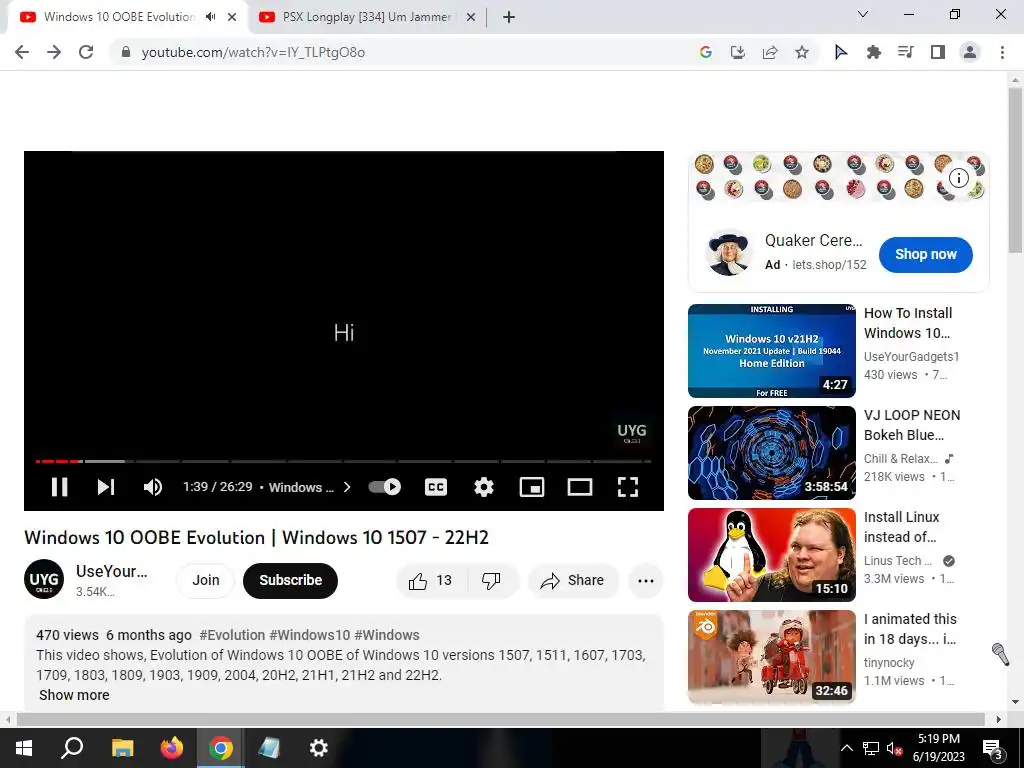Skip to next video in player
1024x768 pixels.
tap(106, 487)
